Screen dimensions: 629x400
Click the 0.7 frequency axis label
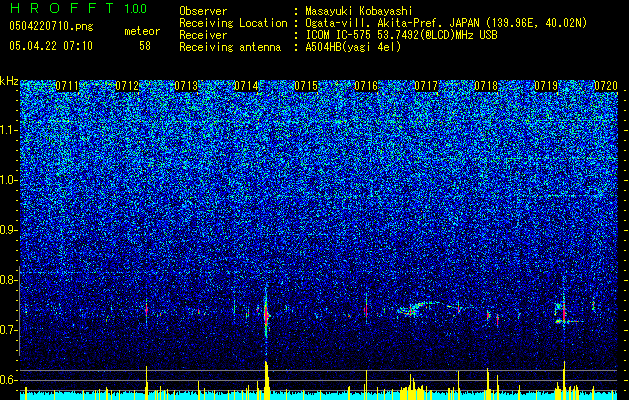click(8, 330)
